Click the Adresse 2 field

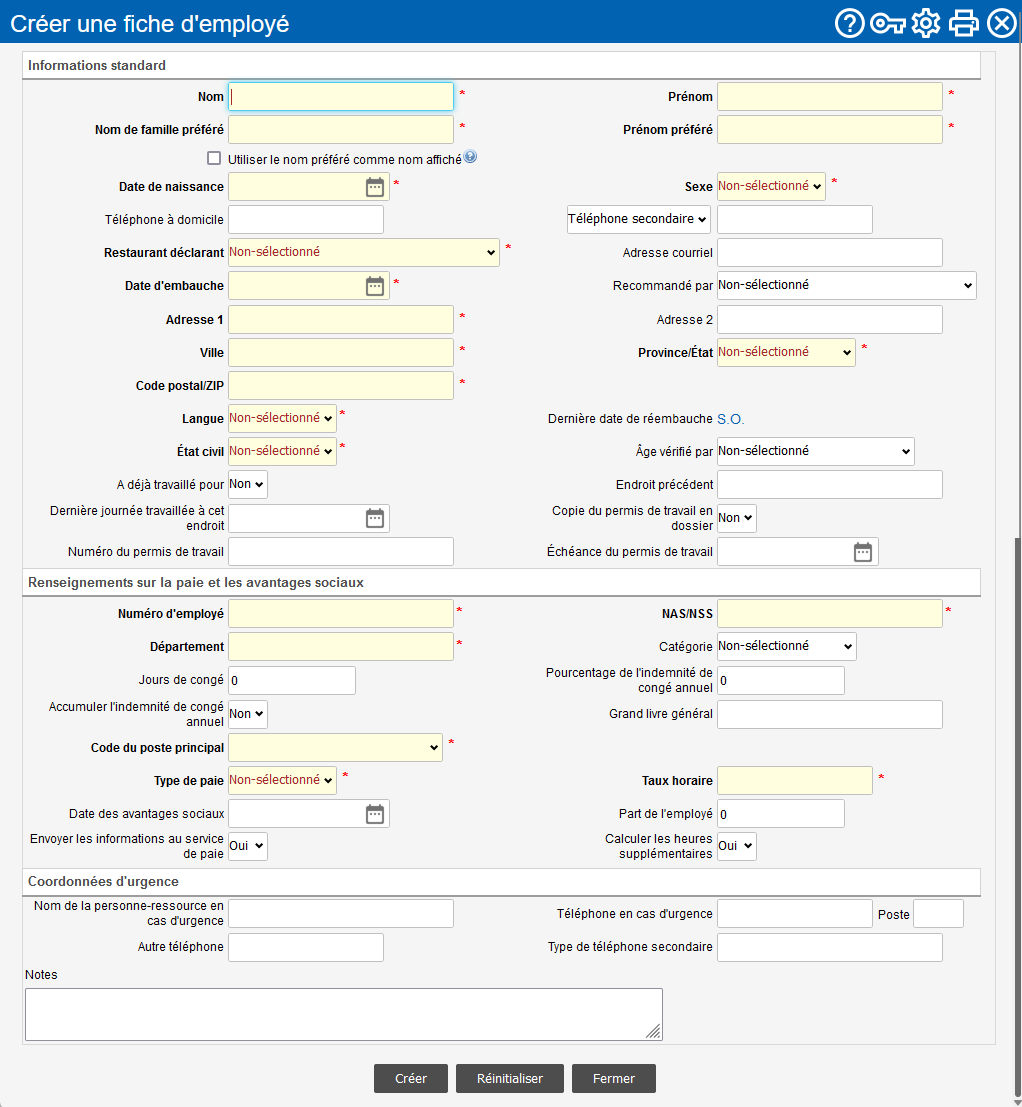(829, 319)
